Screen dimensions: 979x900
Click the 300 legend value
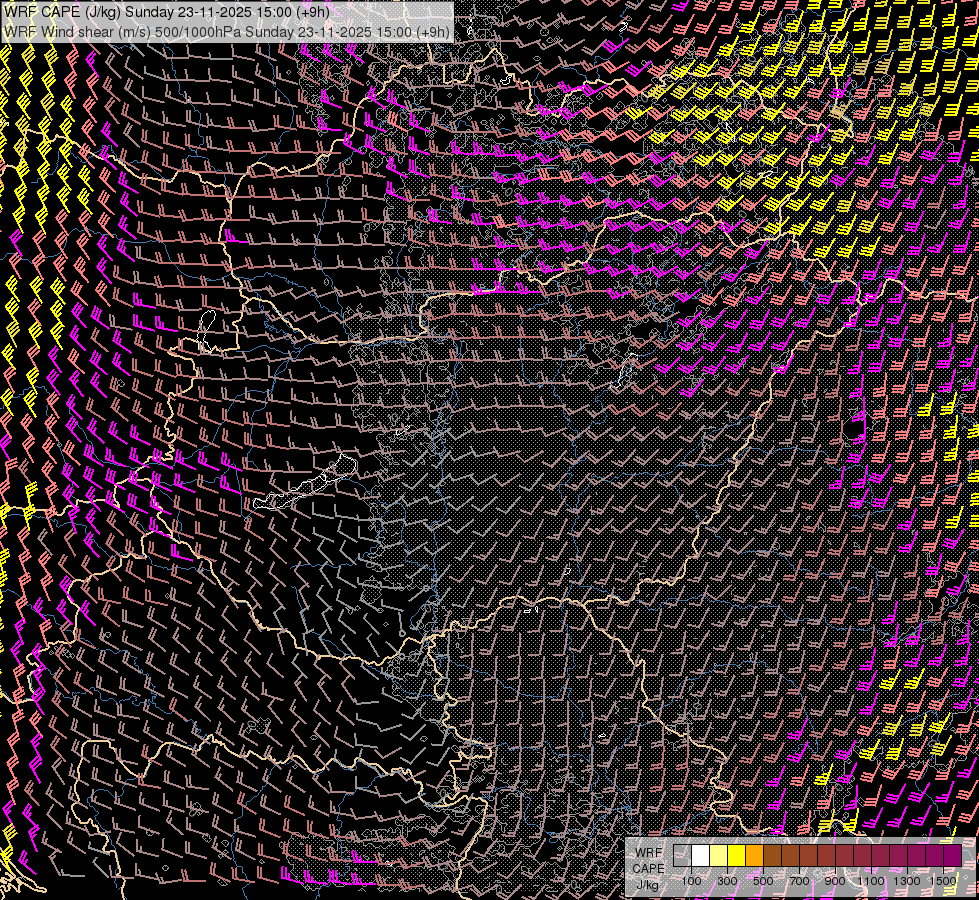tap(727, 881)
